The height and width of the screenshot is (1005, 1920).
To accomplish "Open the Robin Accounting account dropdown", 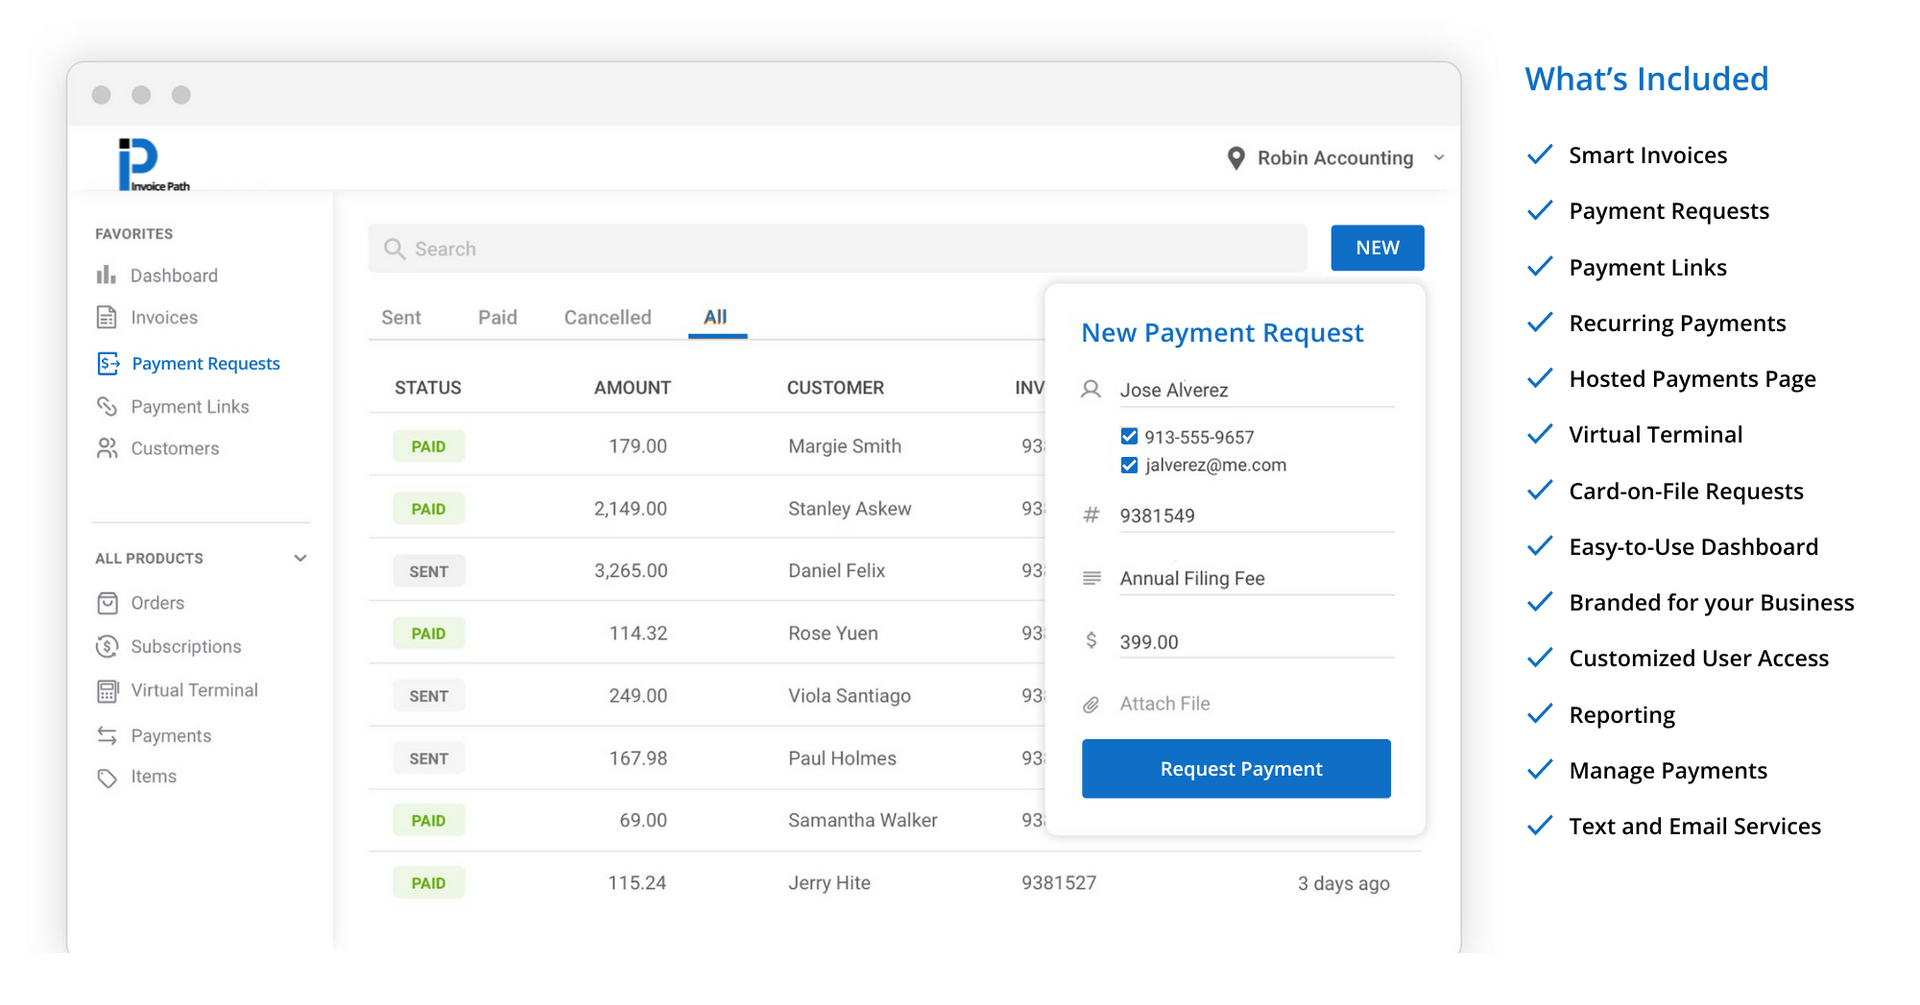I will coord(1334,157).
